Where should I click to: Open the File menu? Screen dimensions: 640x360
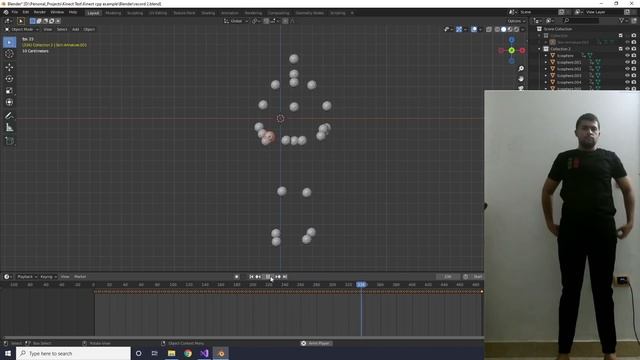tap(15, 12)
